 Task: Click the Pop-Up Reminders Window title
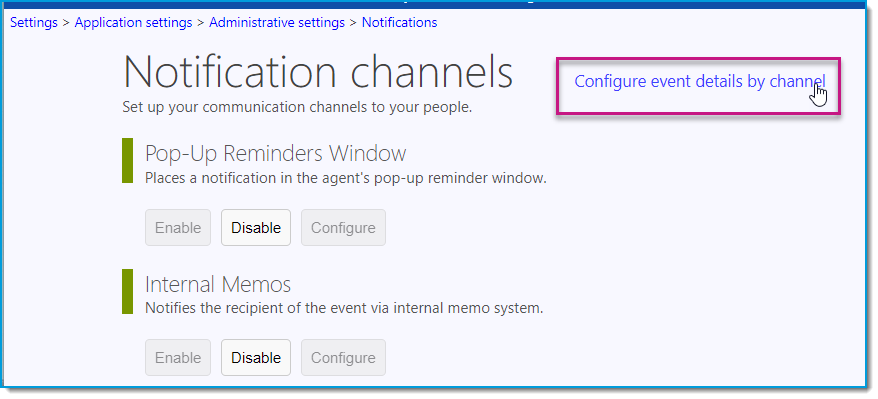click(275, 154)
